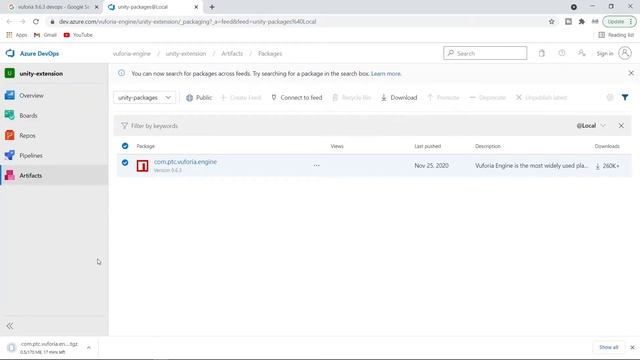Viewport: 640px width, 360px height.
Task: Click the Deprecate toolbar button
Action: (487, 98)
